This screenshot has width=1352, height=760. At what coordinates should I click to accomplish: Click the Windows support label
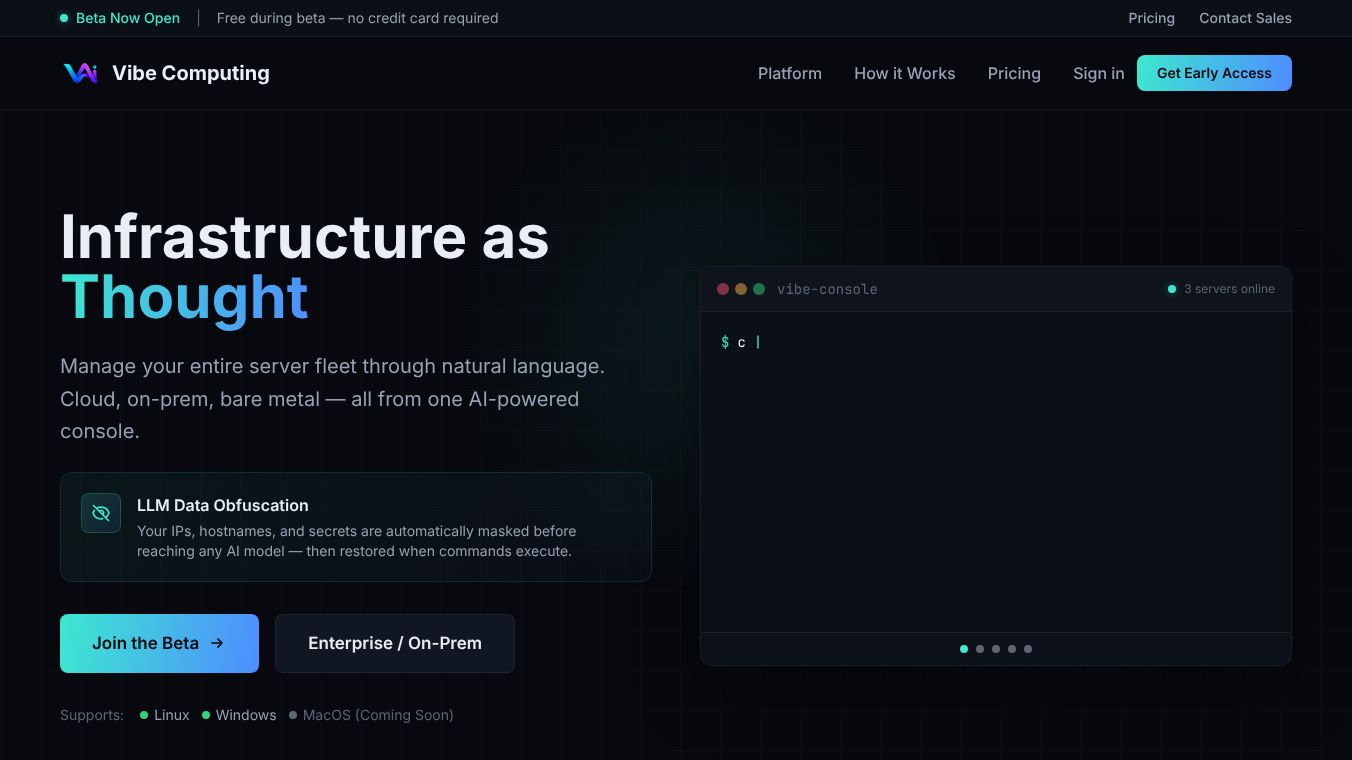[246, 715]
